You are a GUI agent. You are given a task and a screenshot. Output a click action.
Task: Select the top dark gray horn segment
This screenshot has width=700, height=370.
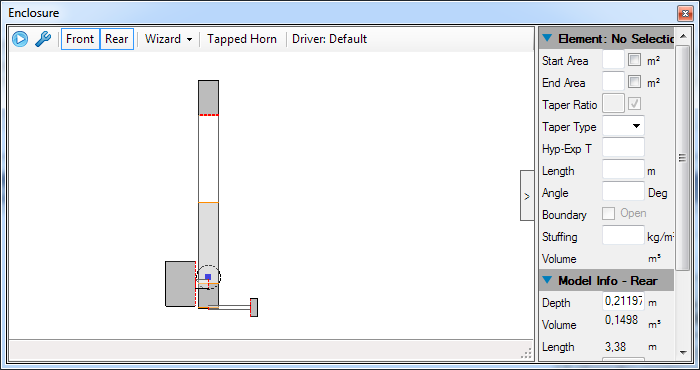click(208, 97)
